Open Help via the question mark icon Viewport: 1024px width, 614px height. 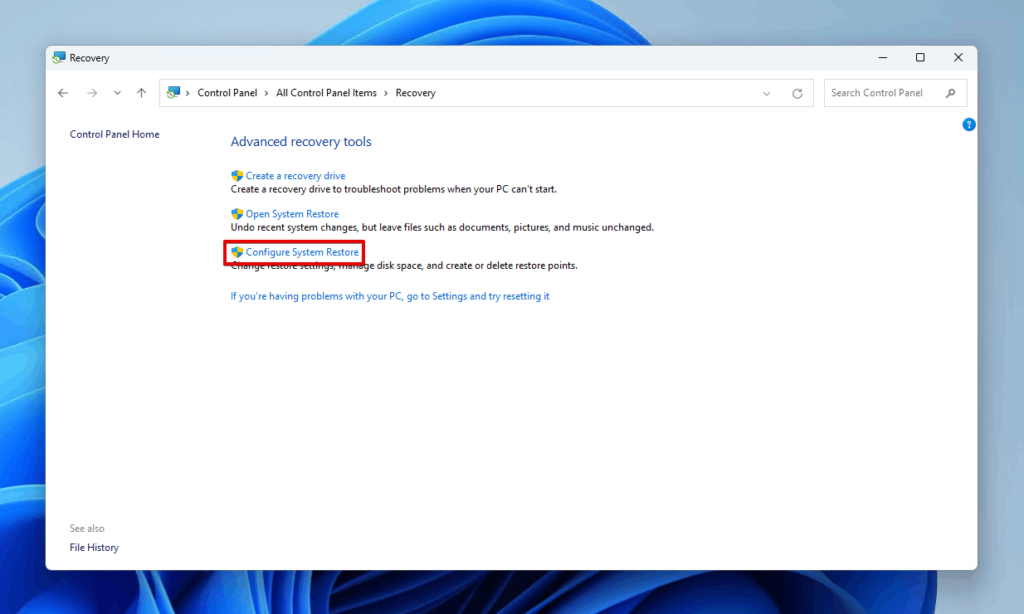968,124
